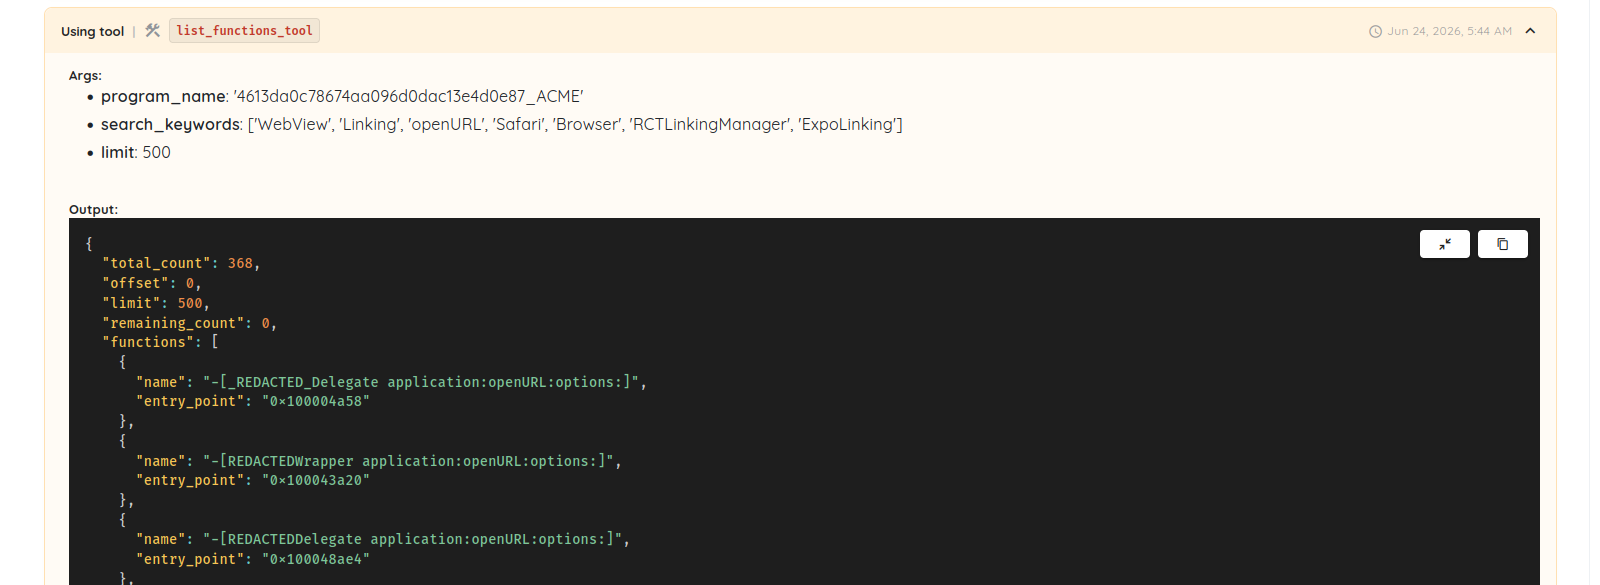Click the limit: 500 argument line

pos(136,152)
